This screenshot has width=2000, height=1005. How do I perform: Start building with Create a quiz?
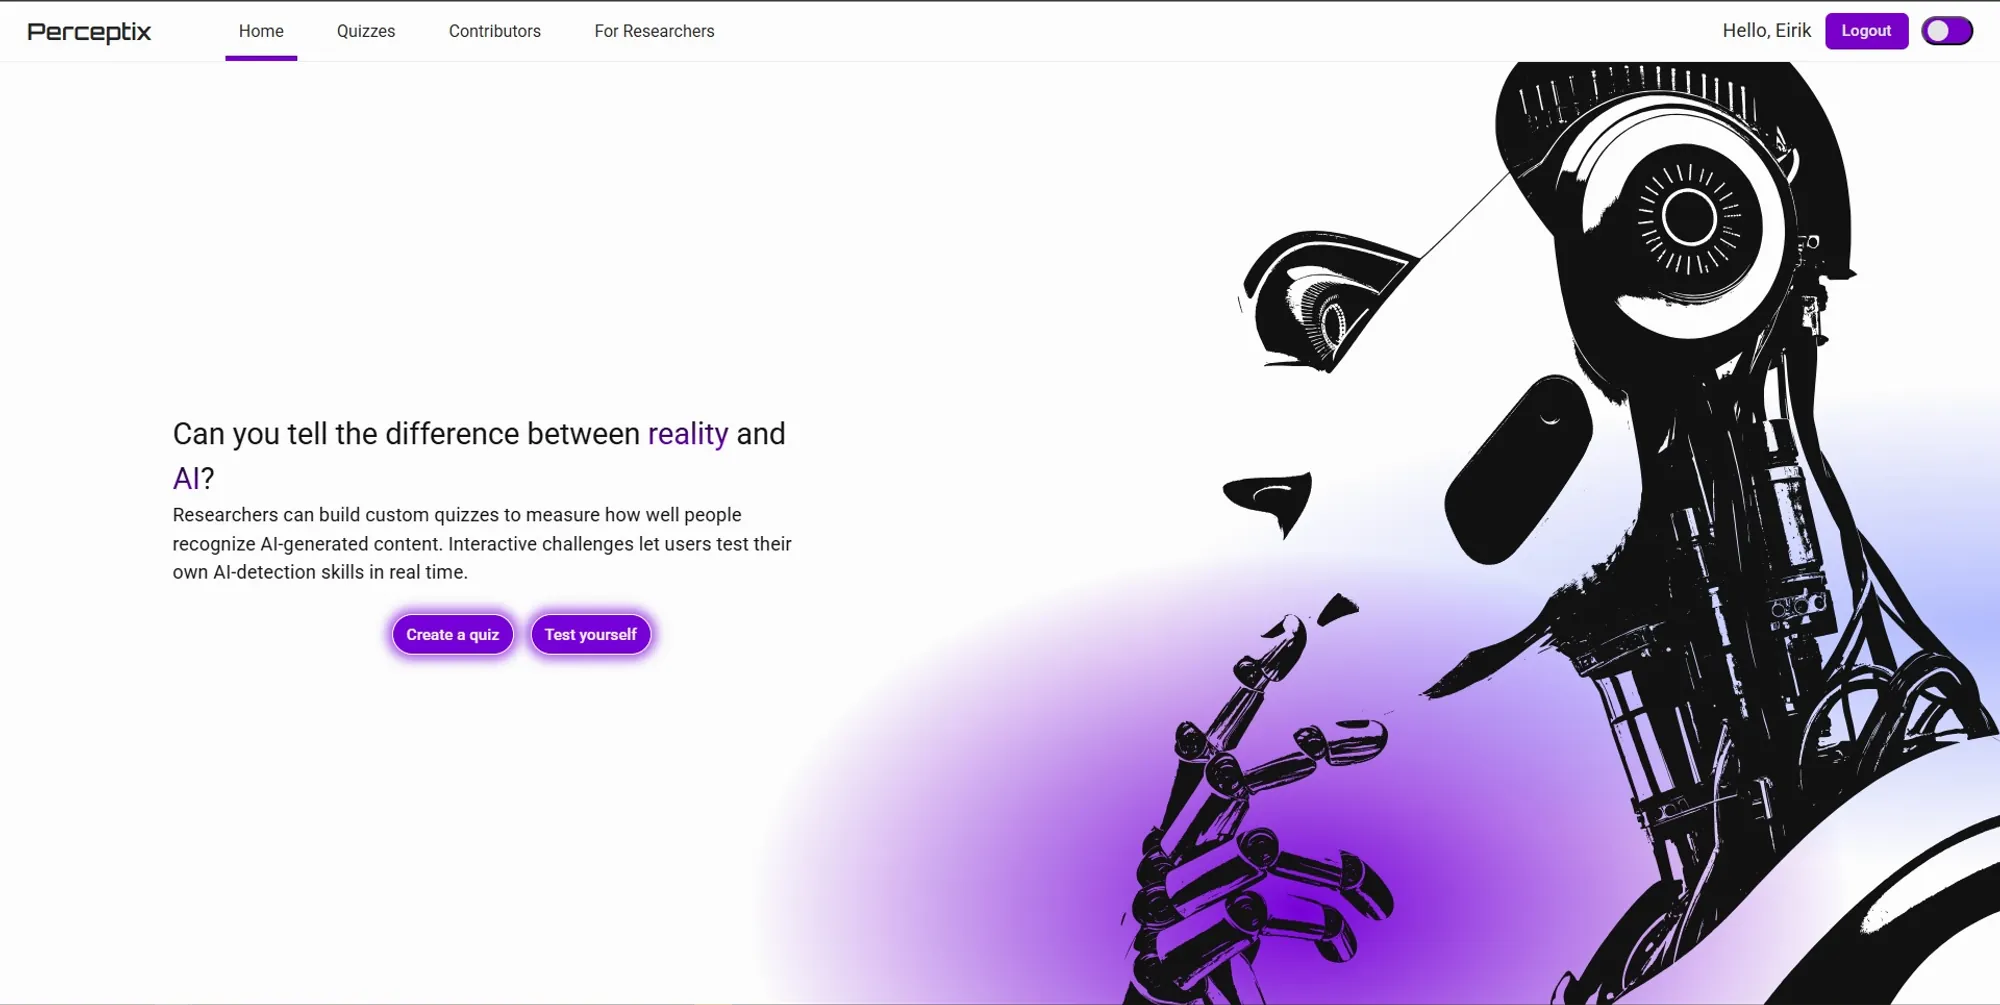(452, 634)
